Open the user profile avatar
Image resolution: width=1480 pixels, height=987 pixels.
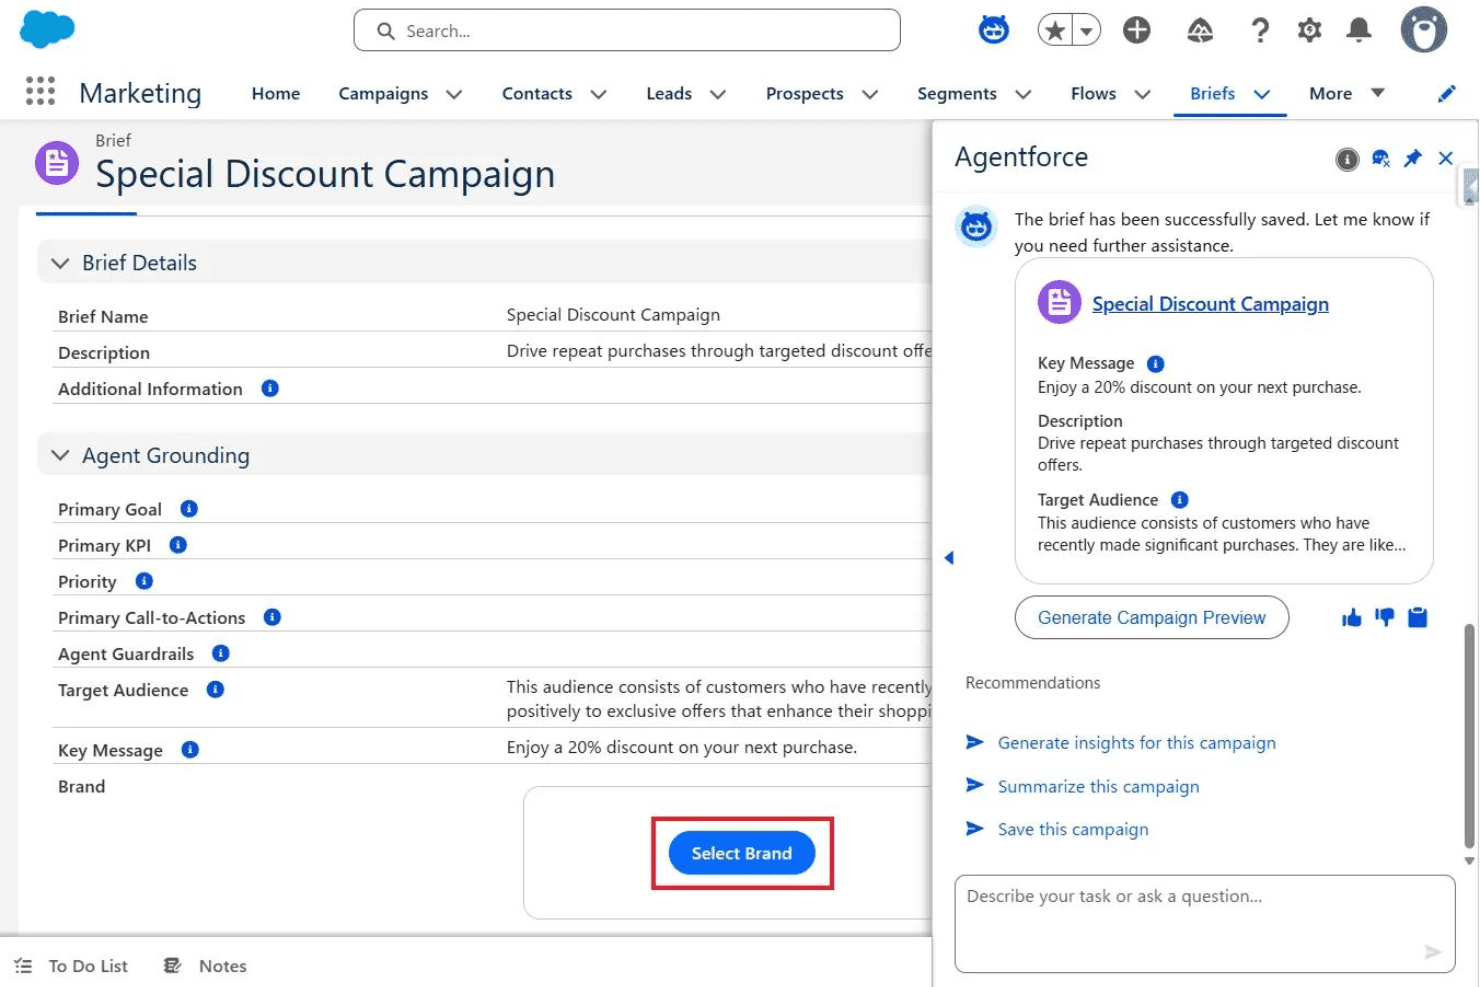(x=1424, y=30)
